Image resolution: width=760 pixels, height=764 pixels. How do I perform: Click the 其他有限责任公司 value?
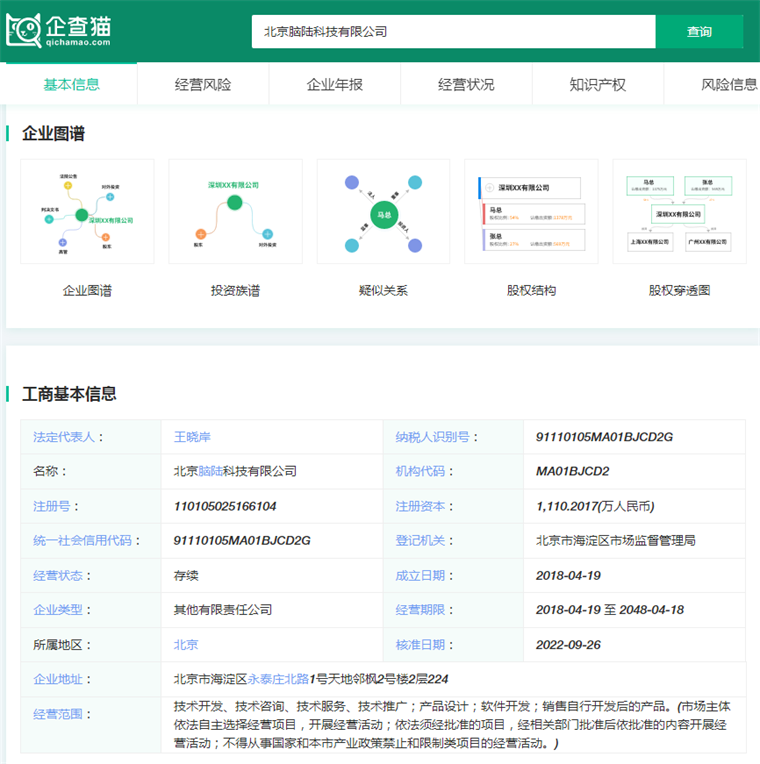tap(223, 610)
